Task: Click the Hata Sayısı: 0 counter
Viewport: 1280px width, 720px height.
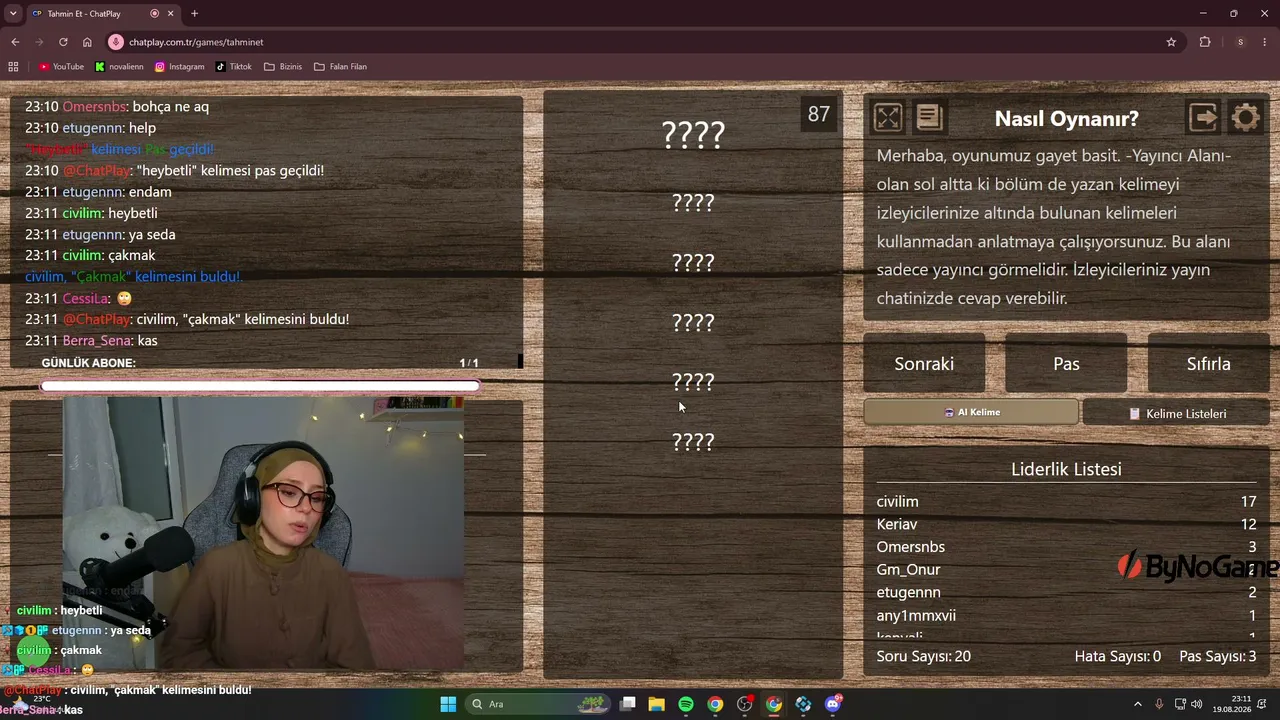Action: [1118, 657]
